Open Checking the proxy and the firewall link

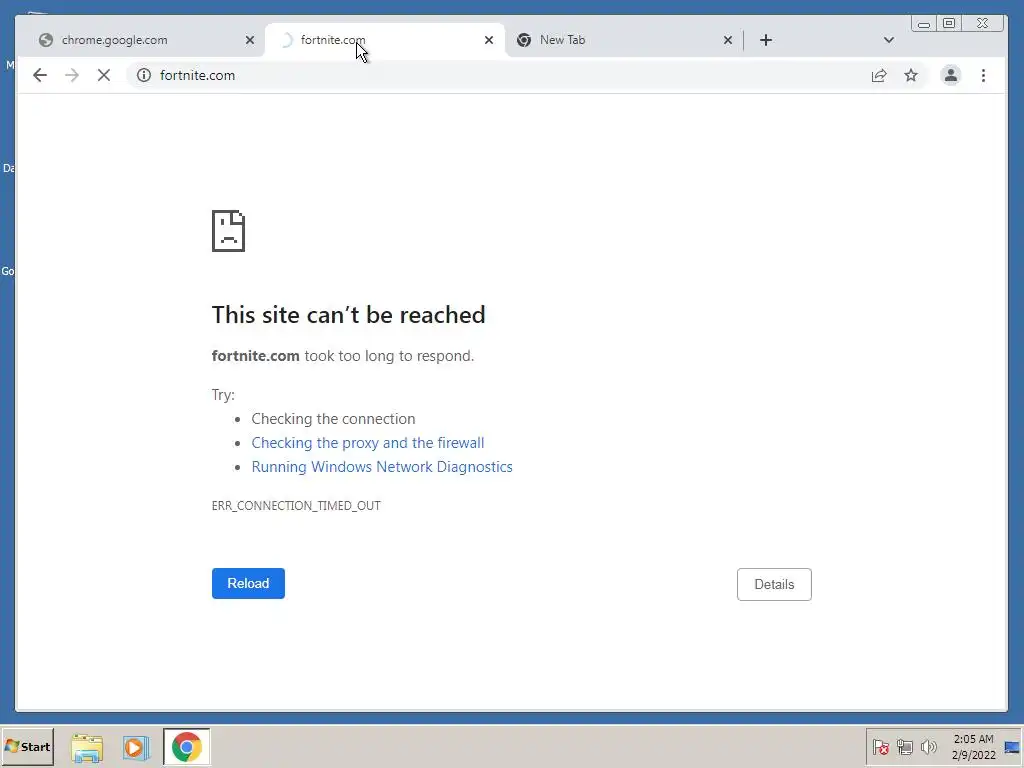click(368, 443)
